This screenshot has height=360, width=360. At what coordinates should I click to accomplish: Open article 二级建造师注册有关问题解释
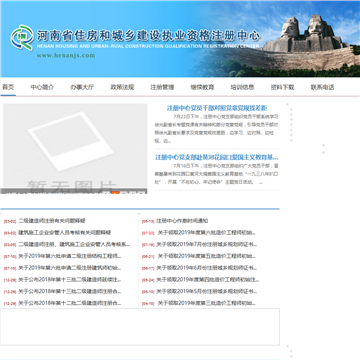click(52, 221)
